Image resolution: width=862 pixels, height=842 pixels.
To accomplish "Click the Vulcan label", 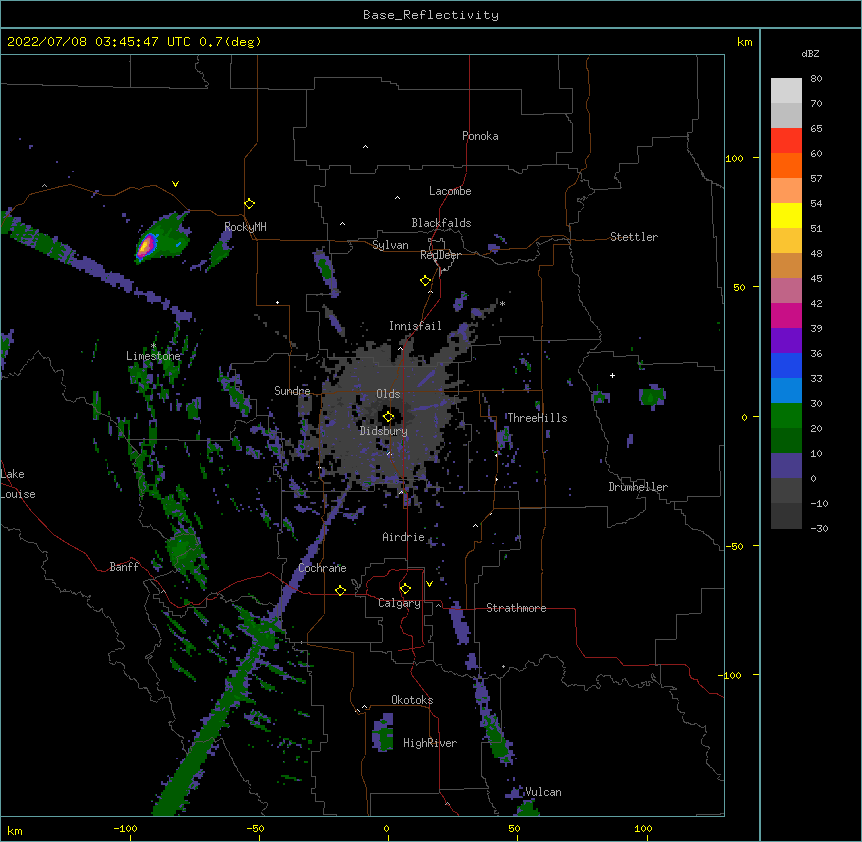I will click(543, 792).
